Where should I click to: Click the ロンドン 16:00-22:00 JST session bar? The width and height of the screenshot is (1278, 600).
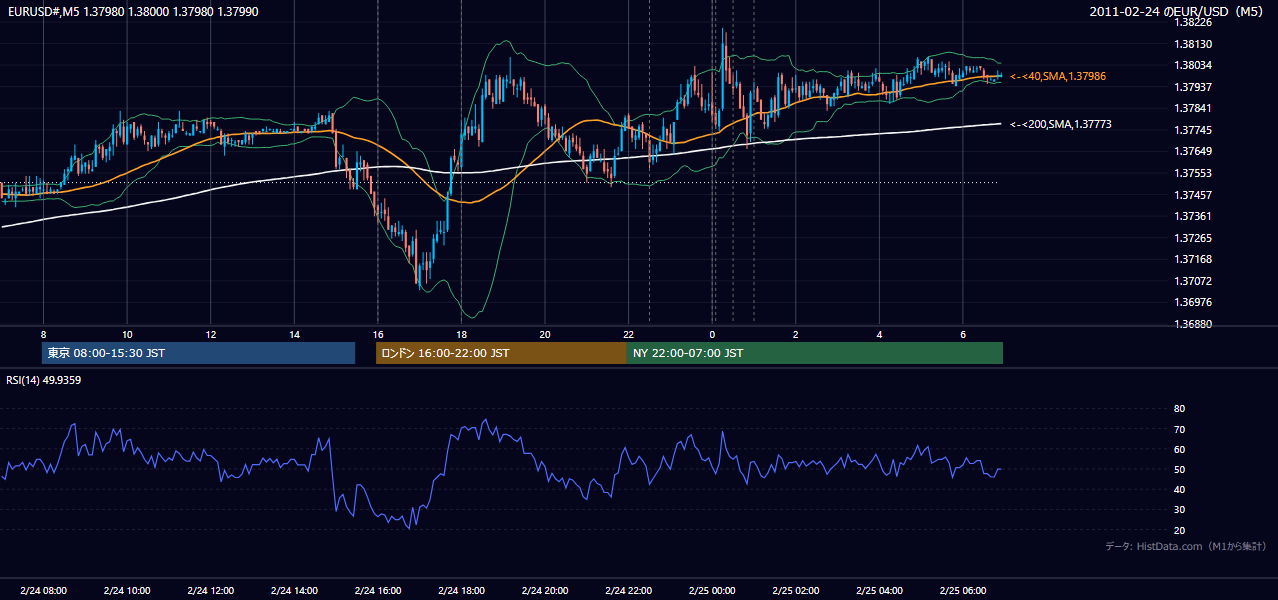[501, 353]
